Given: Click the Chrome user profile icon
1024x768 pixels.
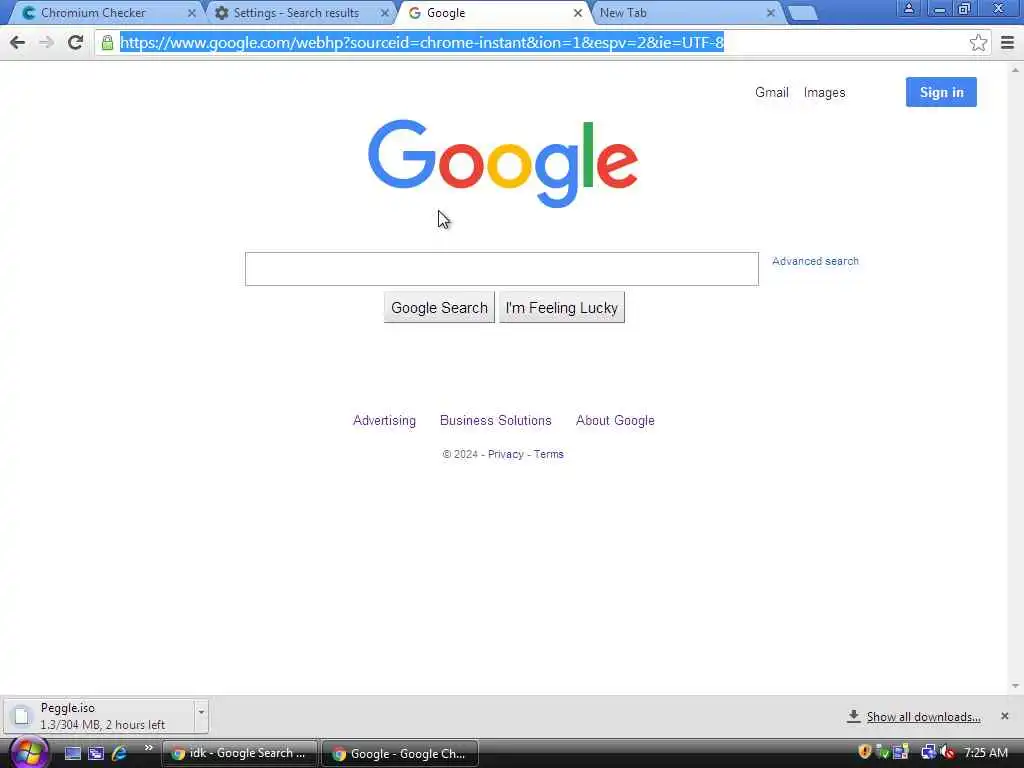Looking at the screenshot, I should tap(908, 8).
